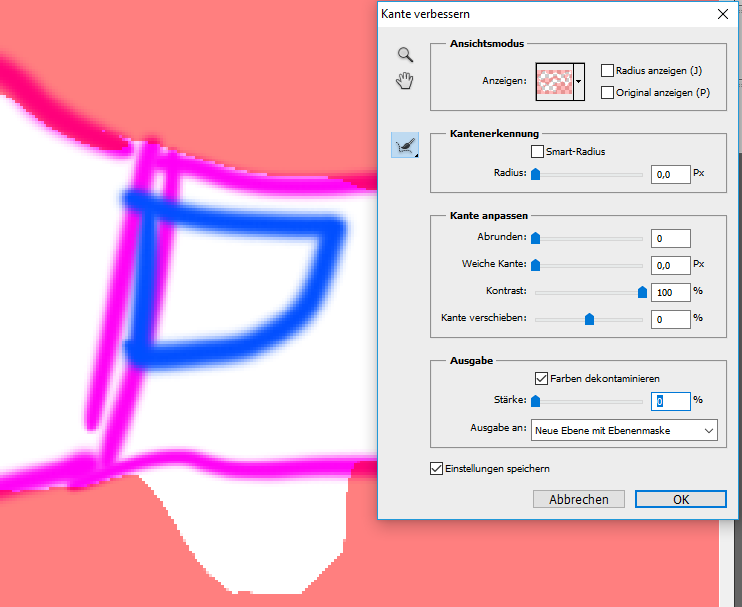Click the Radius slider handle

[x=535, y=174]
